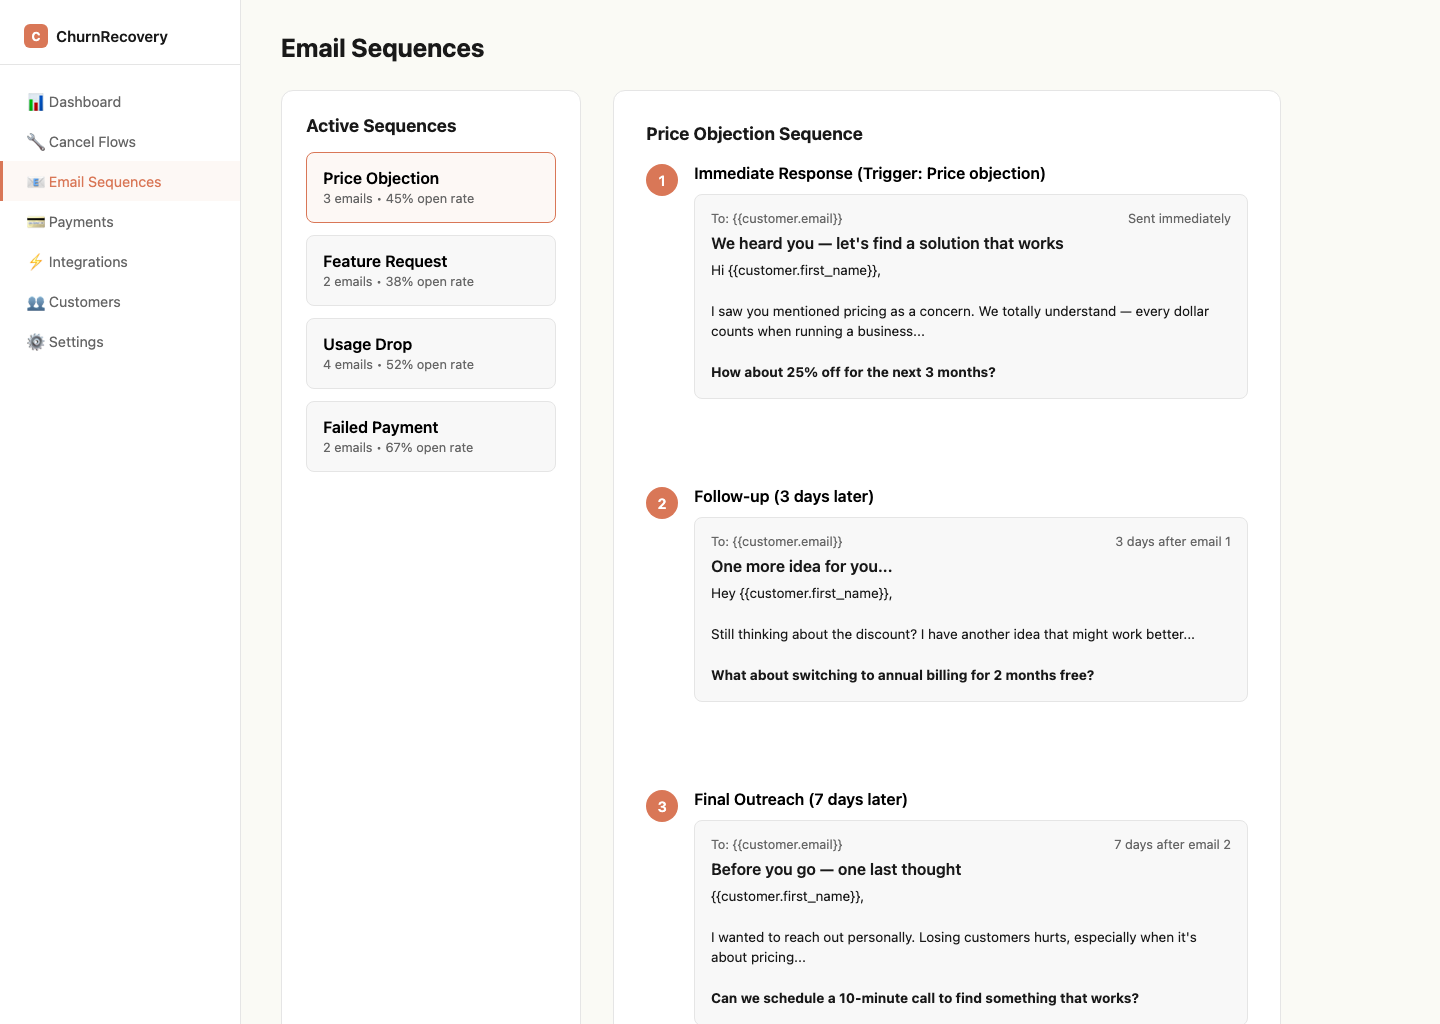Select the Price Objection sequence card

point(430,187)
